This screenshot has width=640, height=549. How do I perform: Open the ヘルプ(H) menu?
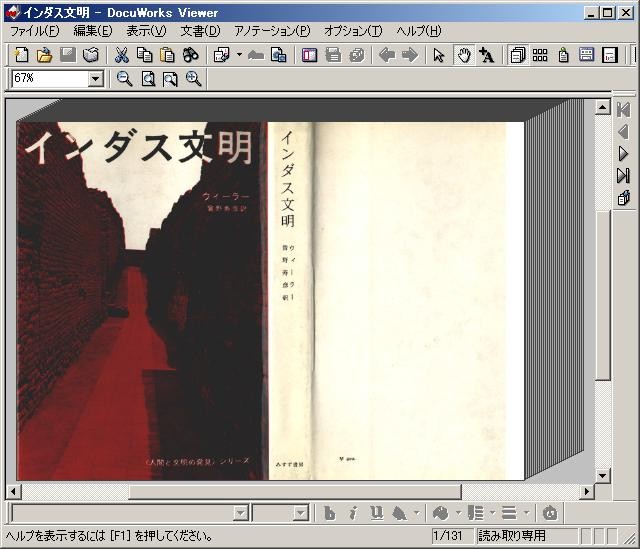point(419,31)
